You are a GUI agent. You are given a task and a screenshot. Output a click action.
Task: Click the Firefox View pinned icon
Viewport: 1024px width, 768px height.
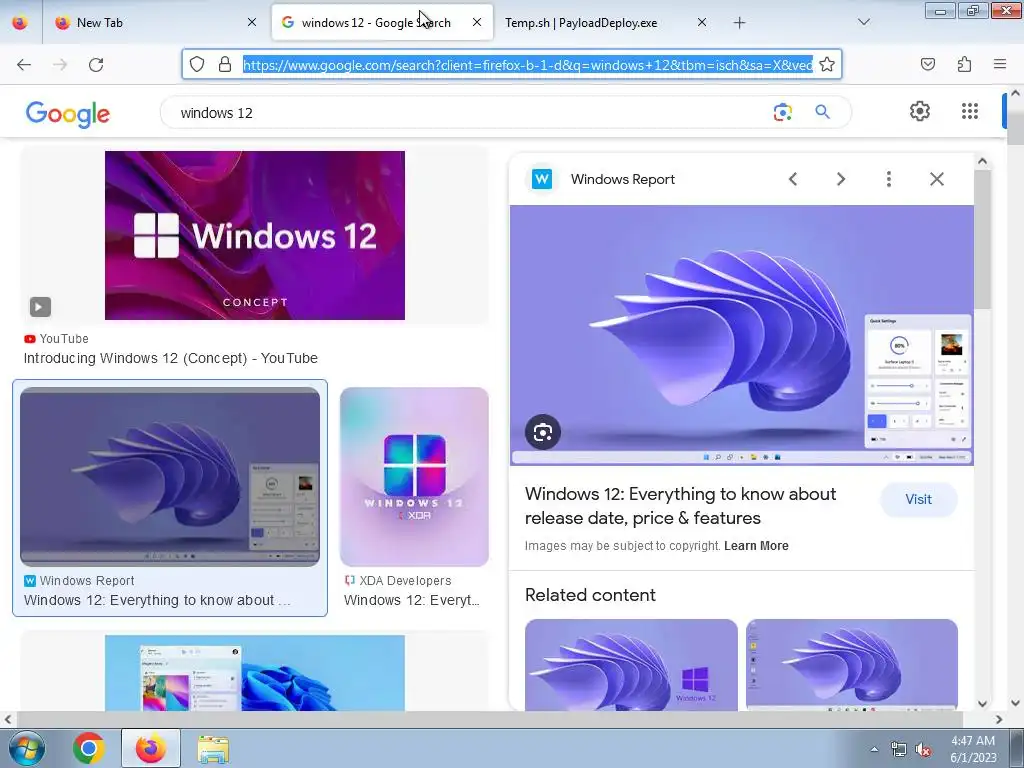coord(20,22)
